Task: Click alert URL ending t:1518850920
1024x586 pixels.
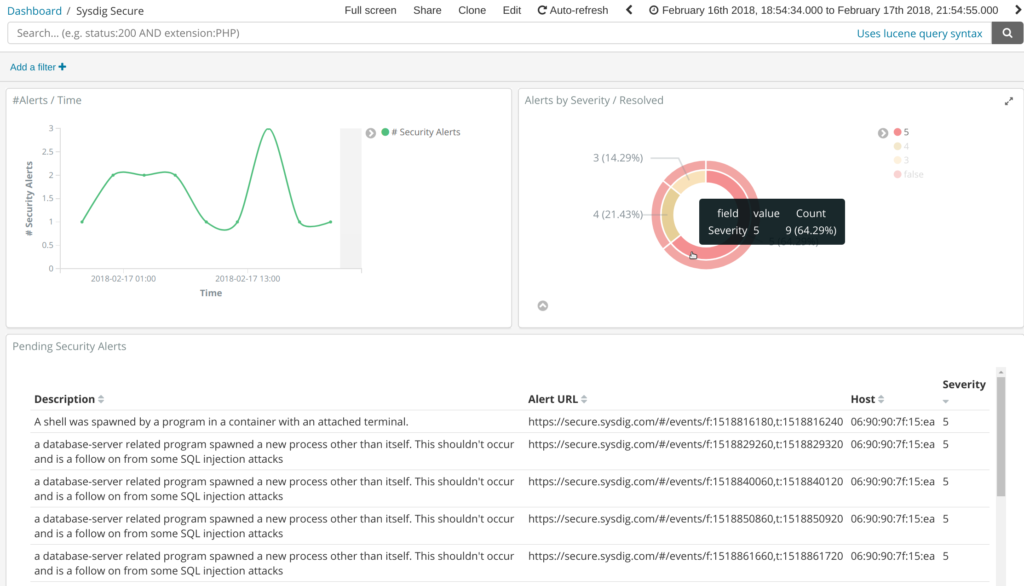Action: pyautogui.click(x=685, y=519)
